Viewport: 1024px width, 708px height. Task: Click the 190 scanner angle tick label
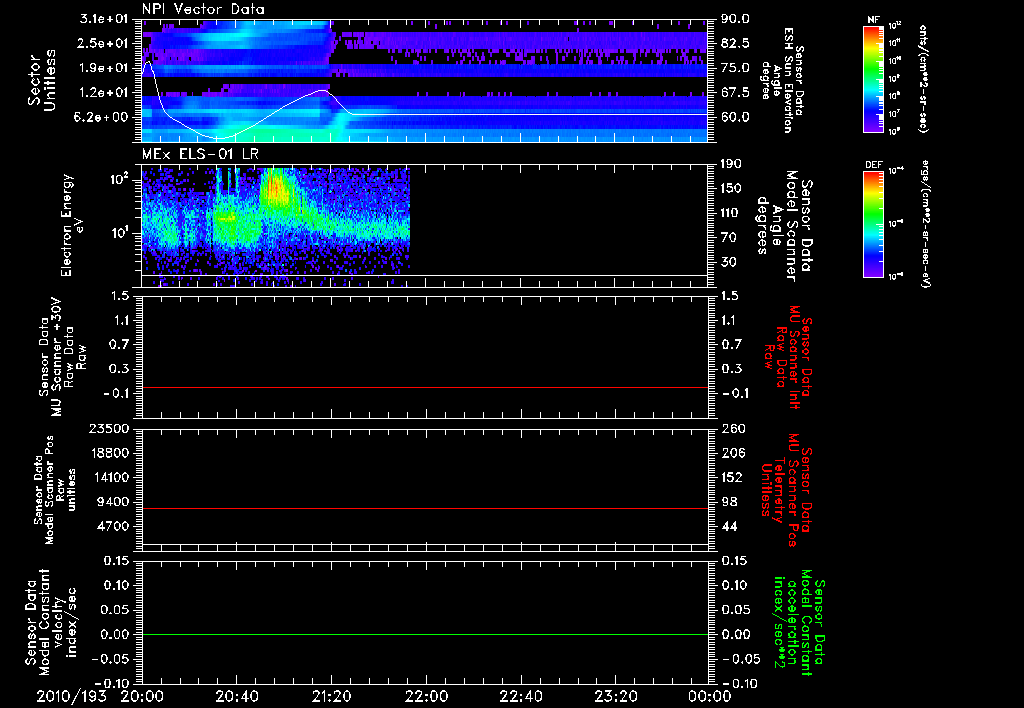coord(731,164)
